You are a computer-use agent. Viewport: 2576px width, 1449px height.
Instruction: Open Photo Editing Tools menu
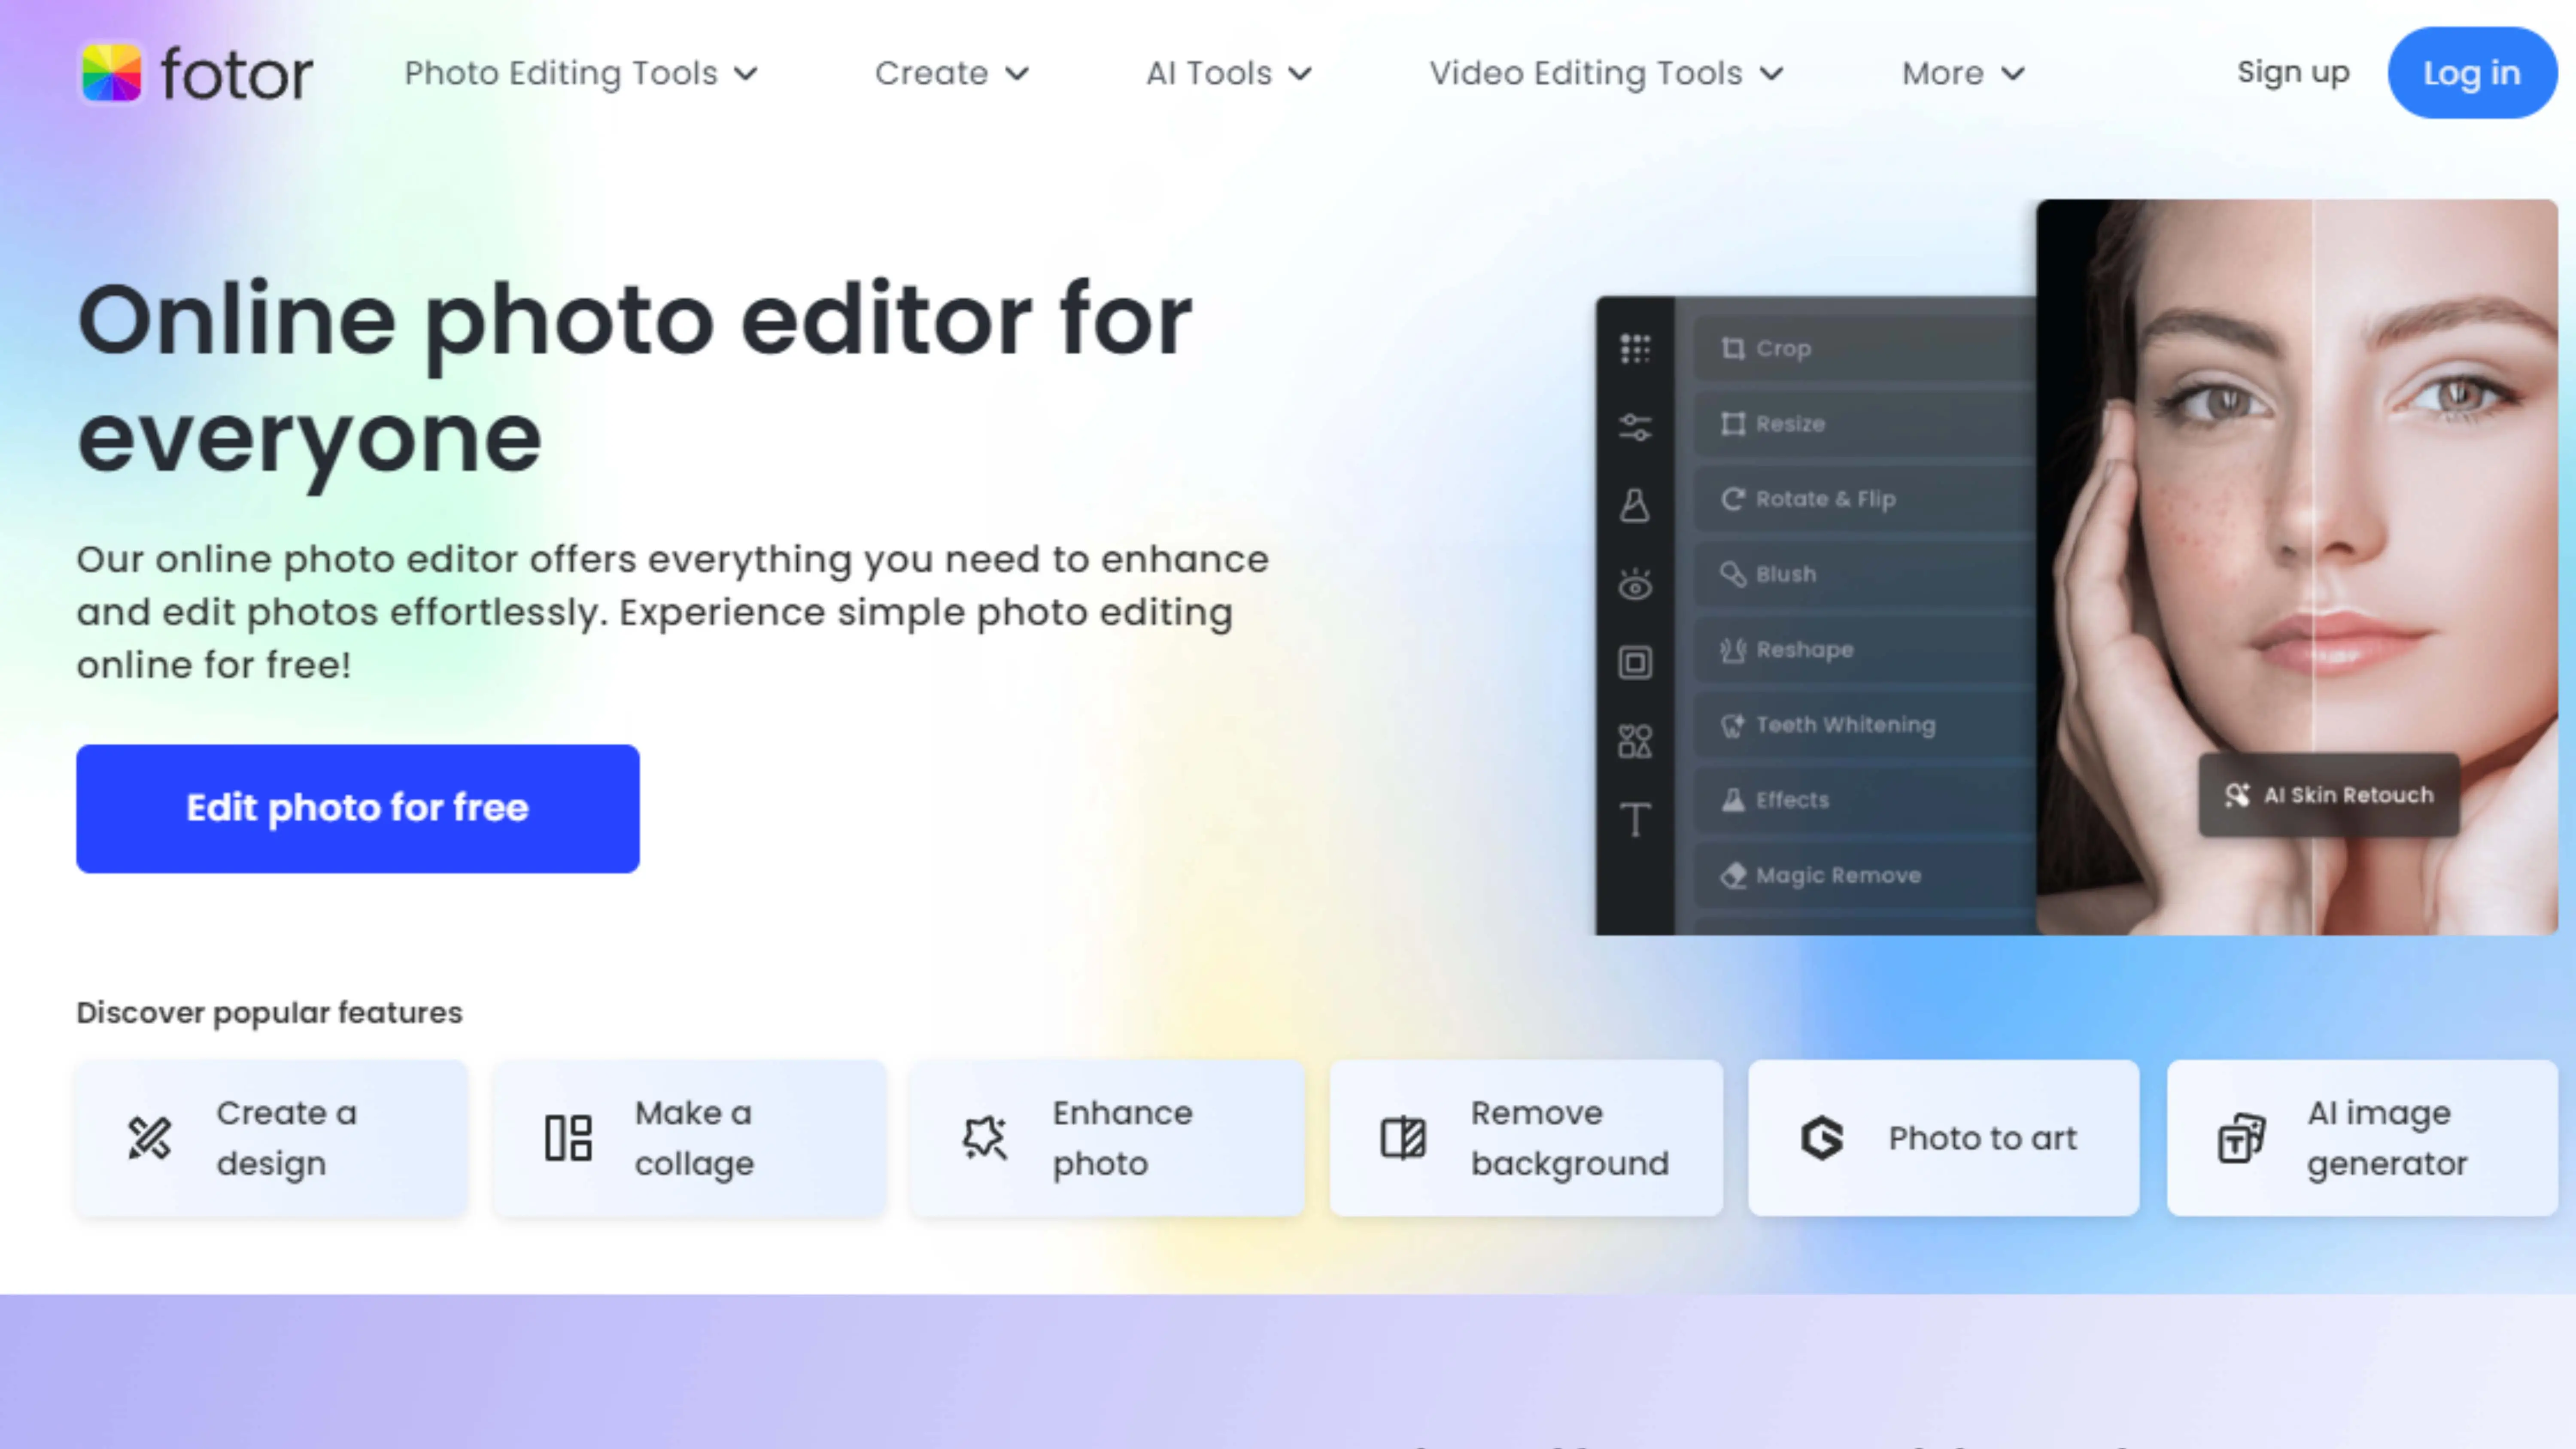point(581,73)
